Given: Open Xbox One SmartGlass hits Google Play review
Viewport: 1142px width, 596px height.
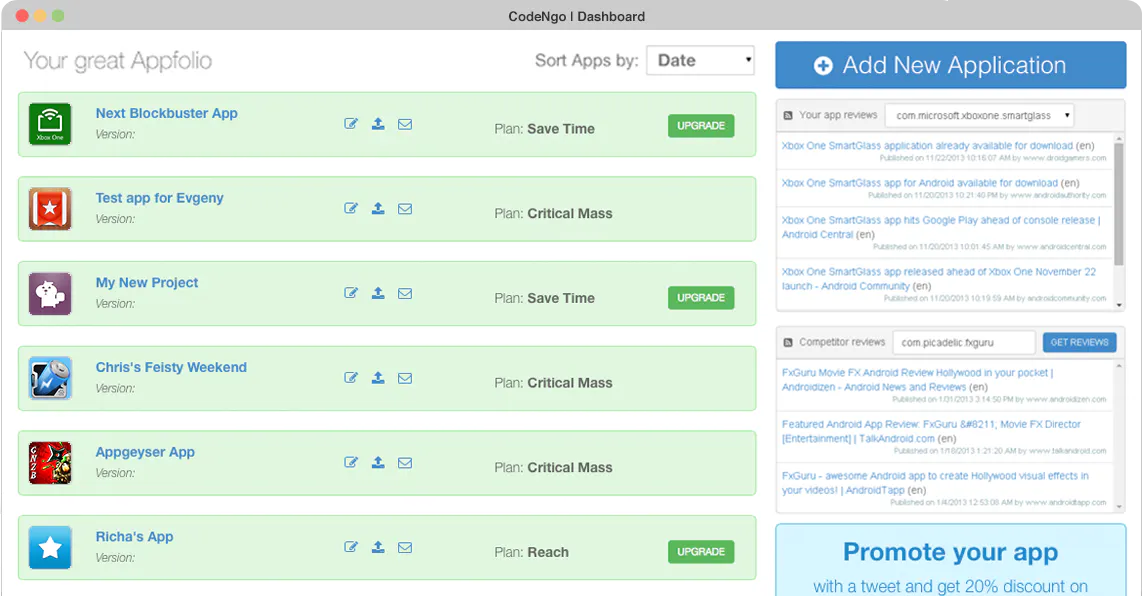Looking at the screenshot, I should pyautogui.click(x=940, y=227).
